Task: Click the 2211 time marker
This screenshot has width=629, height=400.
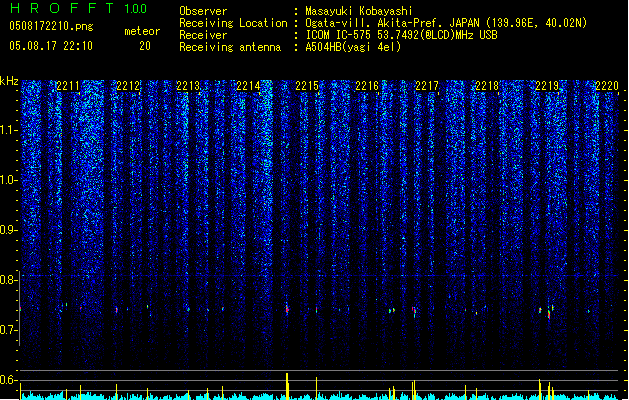Action: coord(68,86)
